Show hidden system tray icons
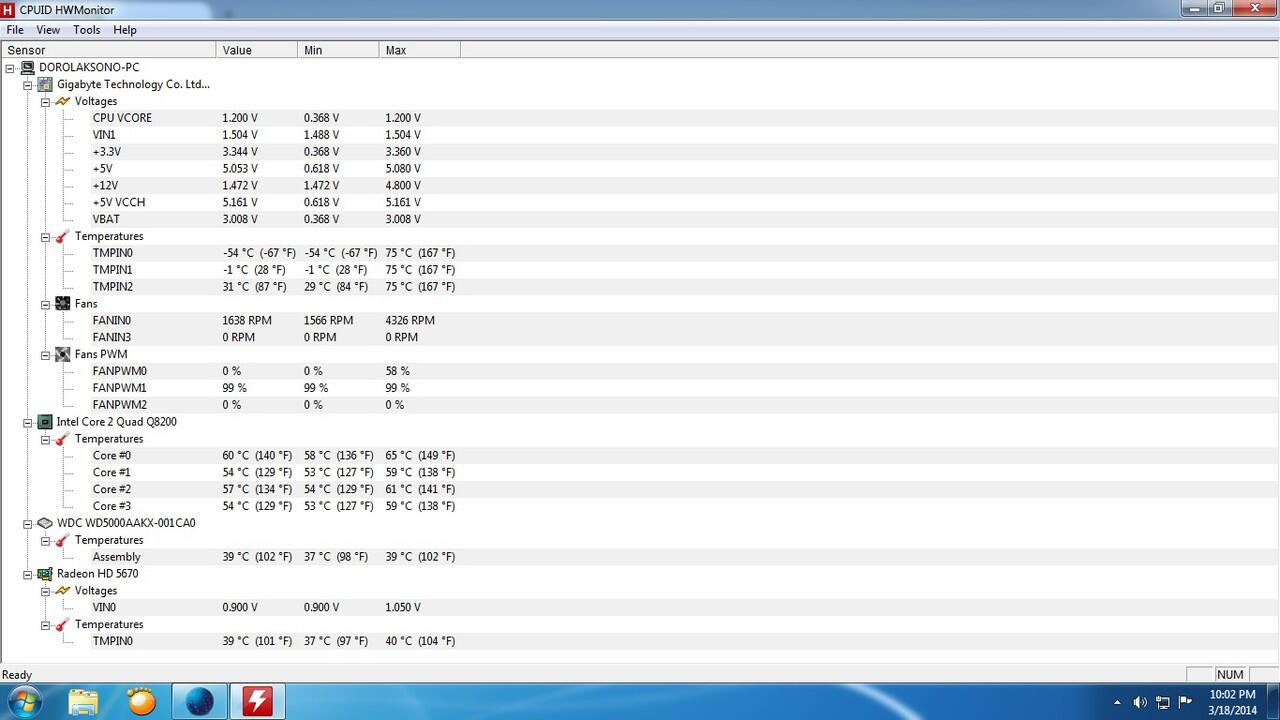1280x720 pixels. coord(1117,702)
